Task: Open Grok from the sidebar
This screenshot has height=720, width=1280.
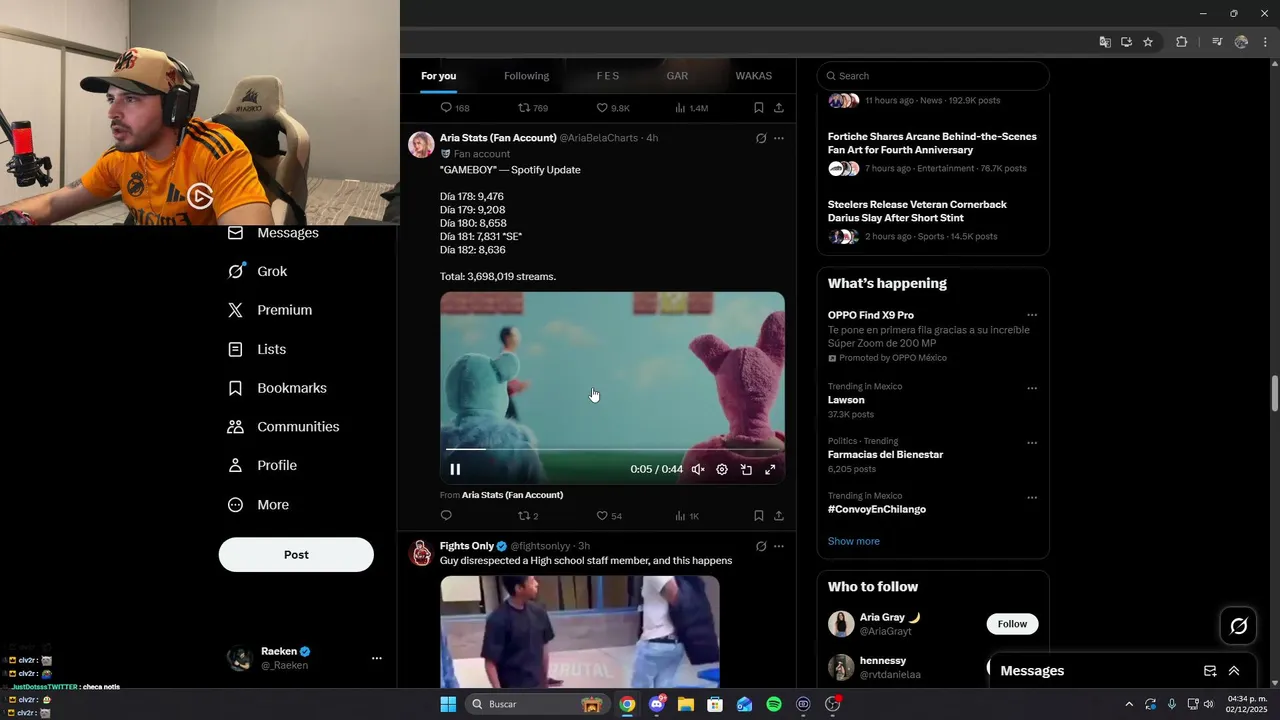Action: [x=258, y=271]
